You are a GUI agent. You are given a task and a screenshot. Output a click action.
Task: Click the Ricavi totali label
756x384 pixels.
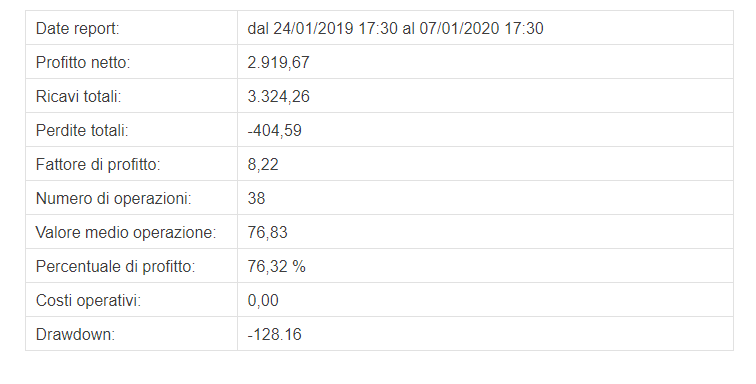[x=79, y=96]
